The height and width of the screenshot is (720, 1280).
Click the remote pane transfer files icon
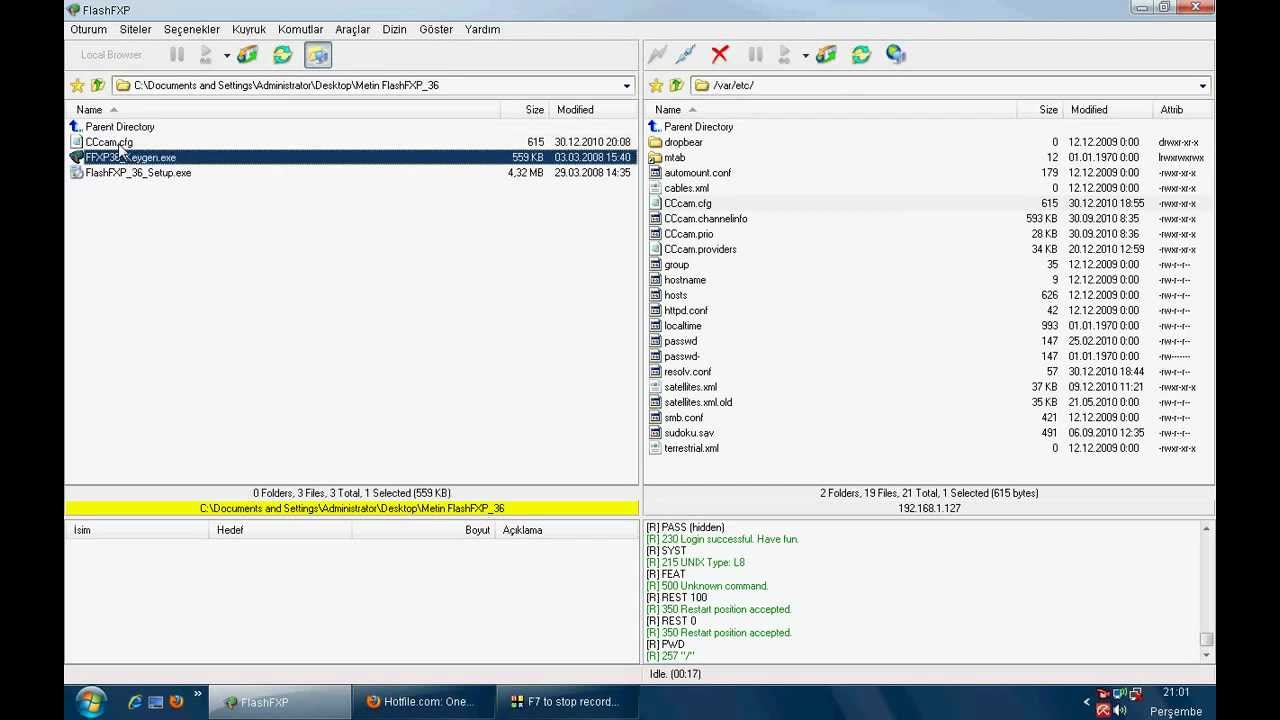pyautogui.click(x=826, y=55)
